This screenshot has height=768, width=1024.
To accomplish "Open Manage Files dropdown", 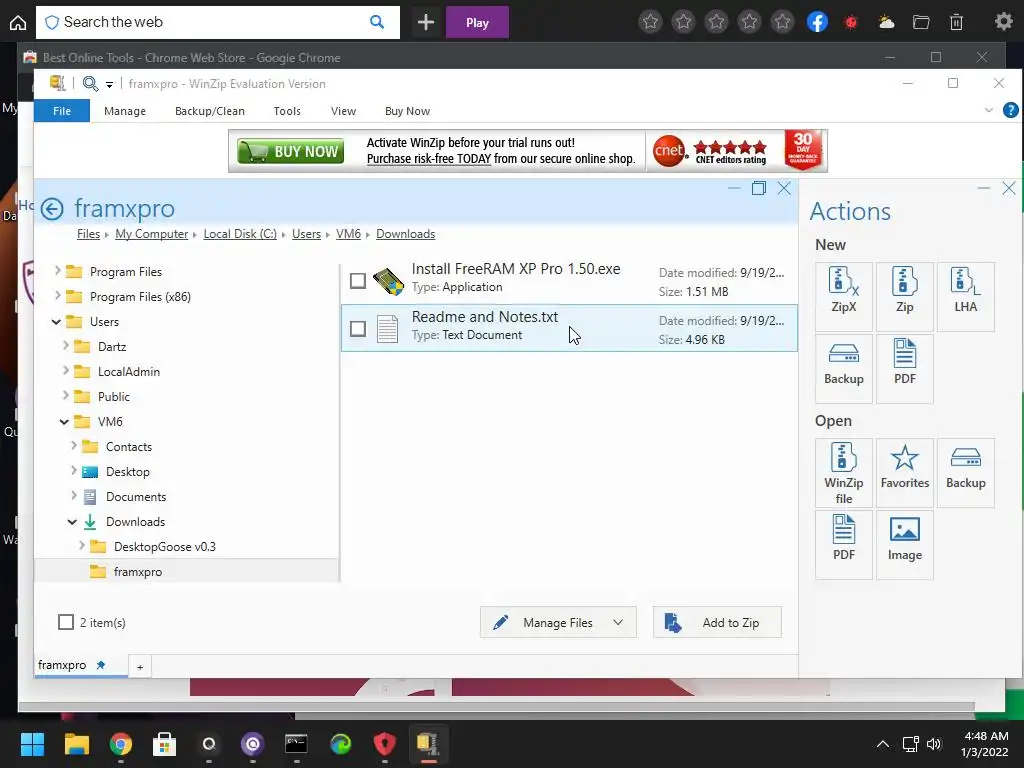I will tap(558, 622).
